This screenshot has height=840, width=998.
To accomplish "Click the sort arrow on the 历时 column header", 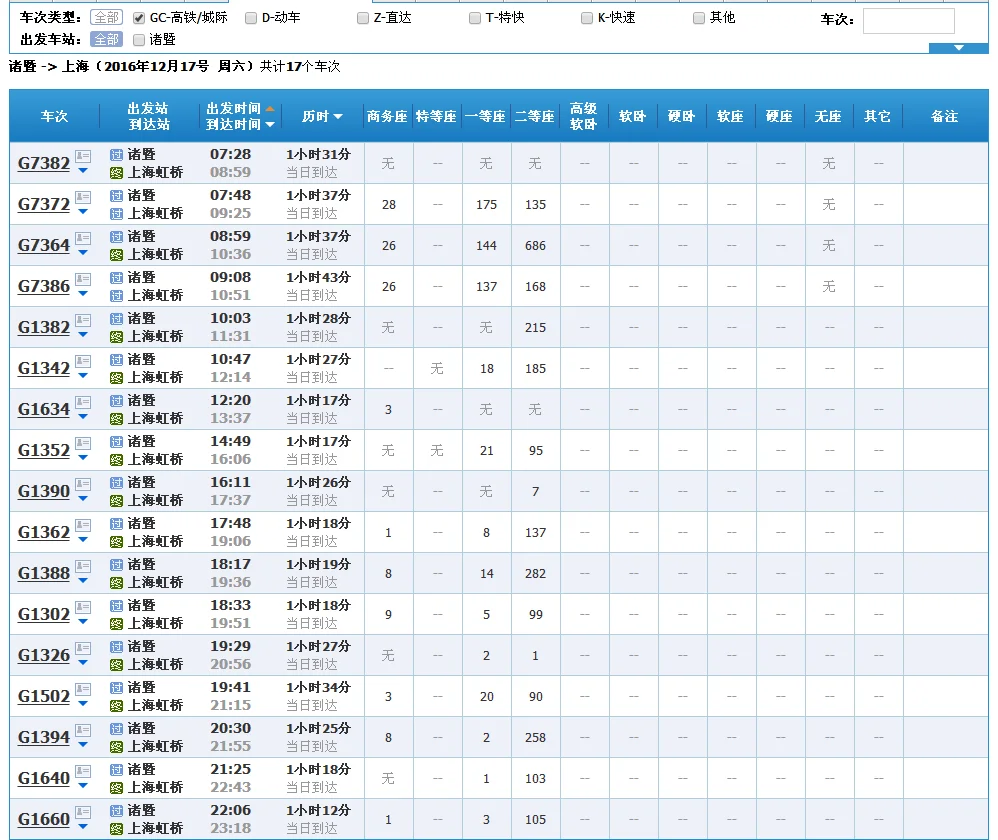I will (x=338, y=116).
